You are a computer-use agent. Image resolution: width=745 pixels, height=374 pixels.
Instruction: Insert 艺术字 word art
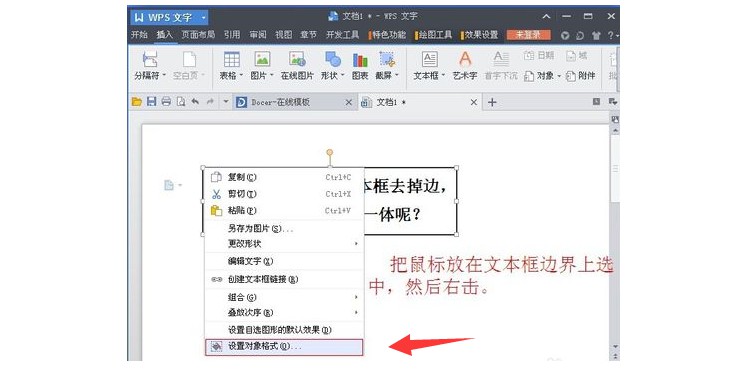pos(465,65)
